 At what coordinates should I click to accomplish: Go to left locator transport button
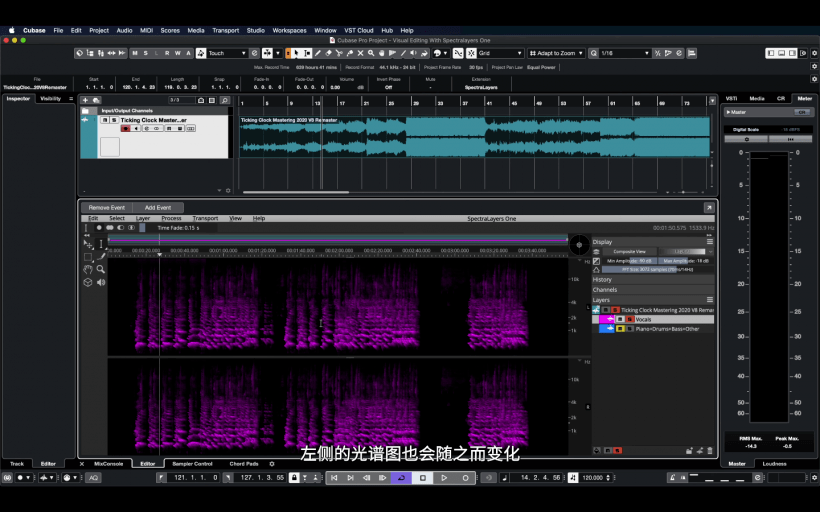(x=334, y=477)
